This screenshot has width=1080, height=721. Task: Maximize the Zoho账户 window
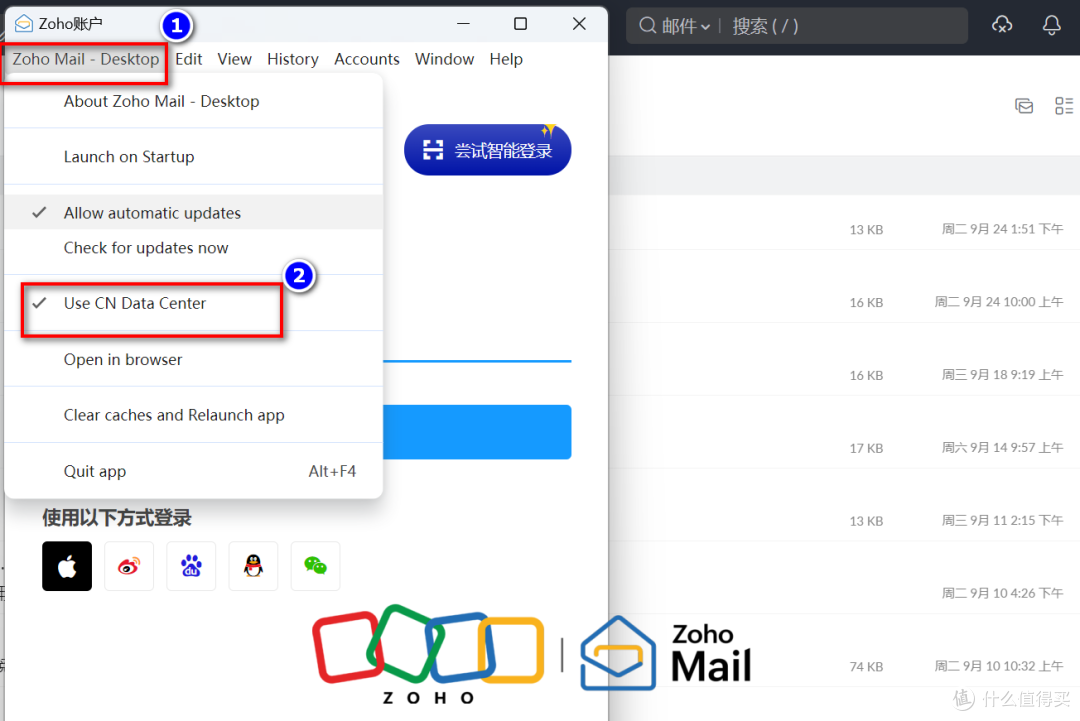521,23
